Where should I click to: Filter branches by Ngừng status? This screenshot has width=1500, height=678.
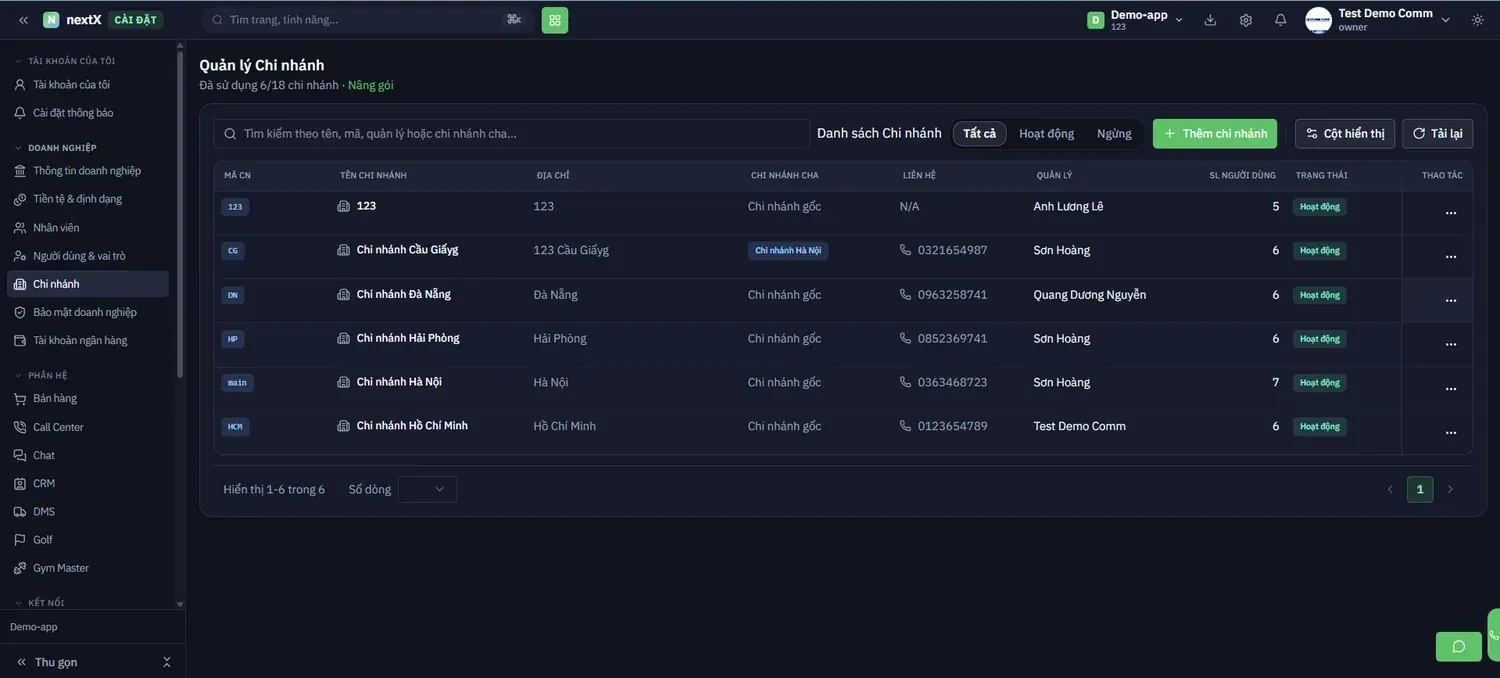coord(1114,134)
